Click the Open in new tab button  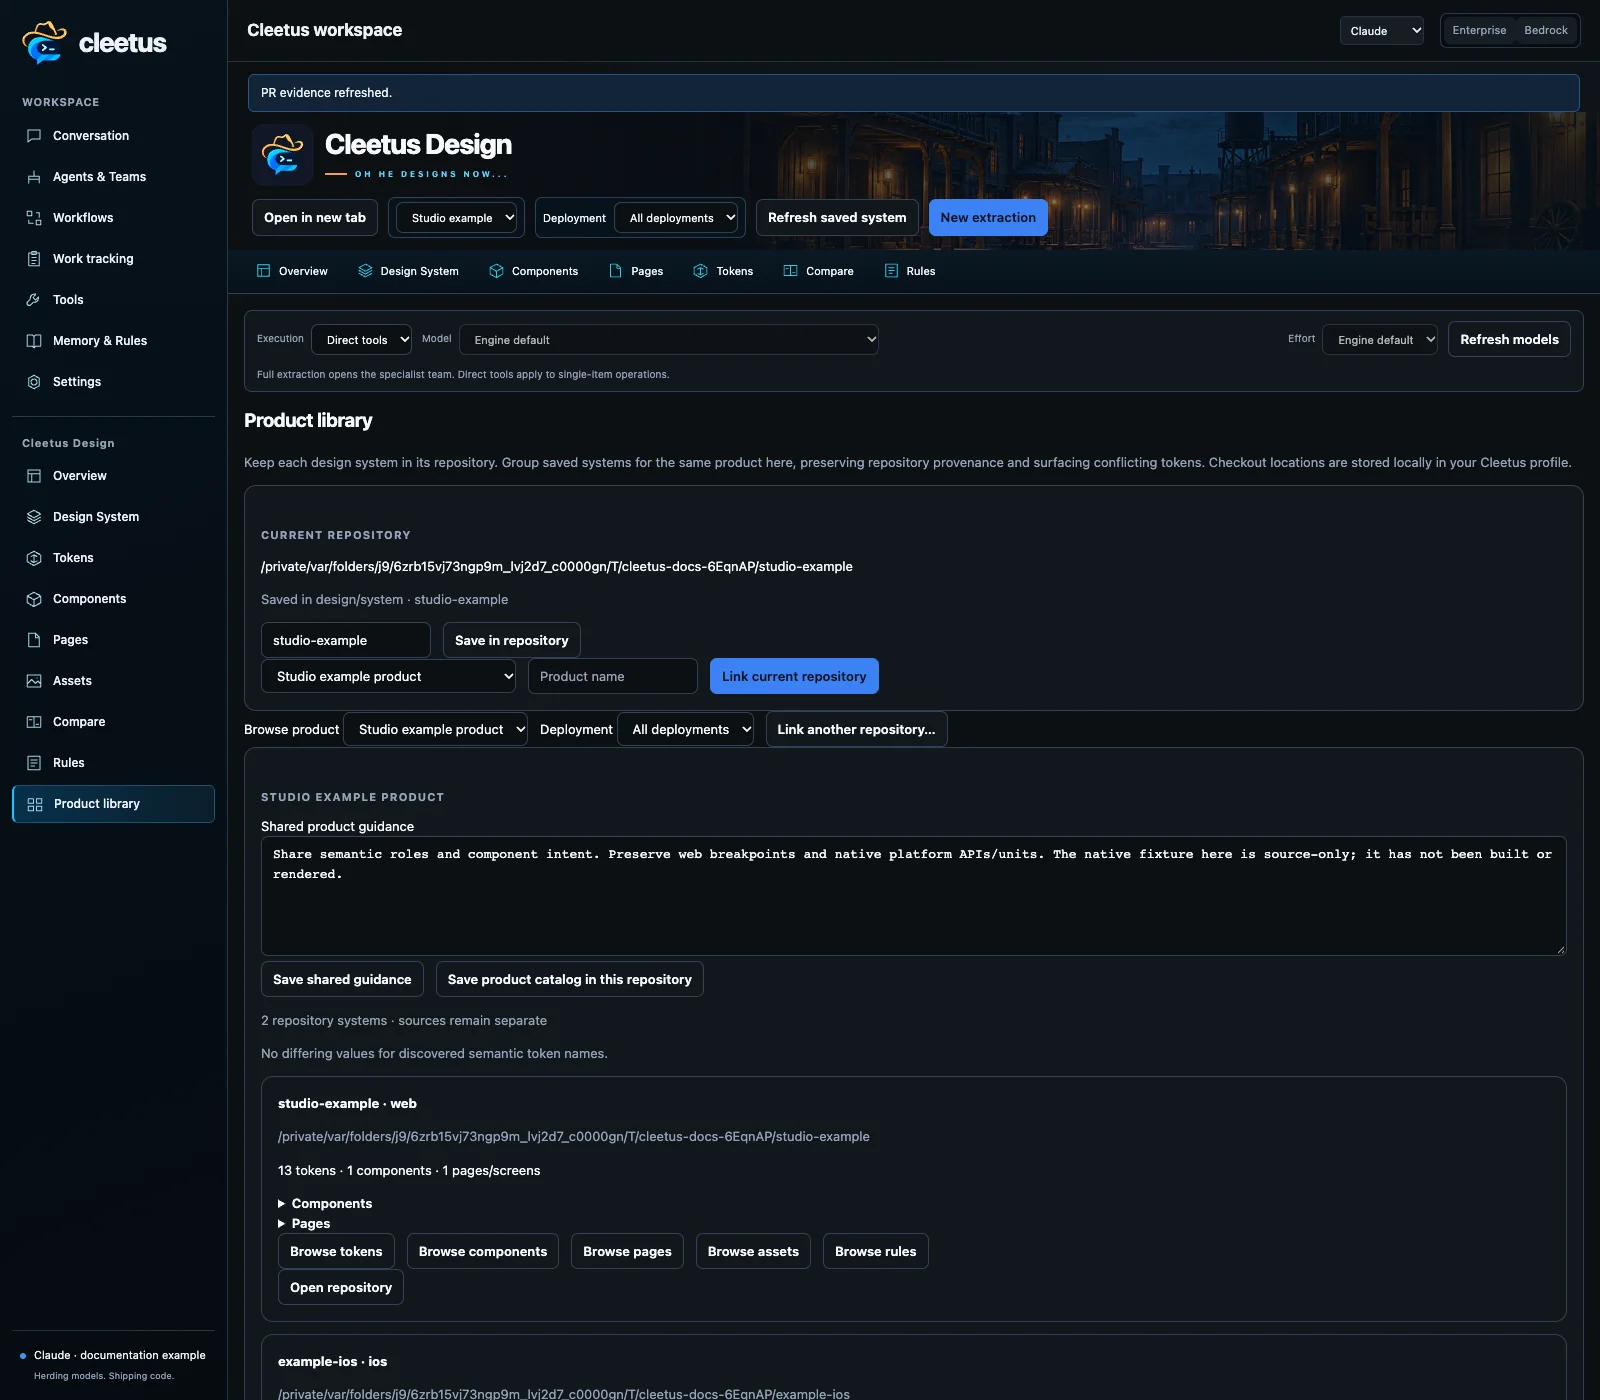pos(315,218)
